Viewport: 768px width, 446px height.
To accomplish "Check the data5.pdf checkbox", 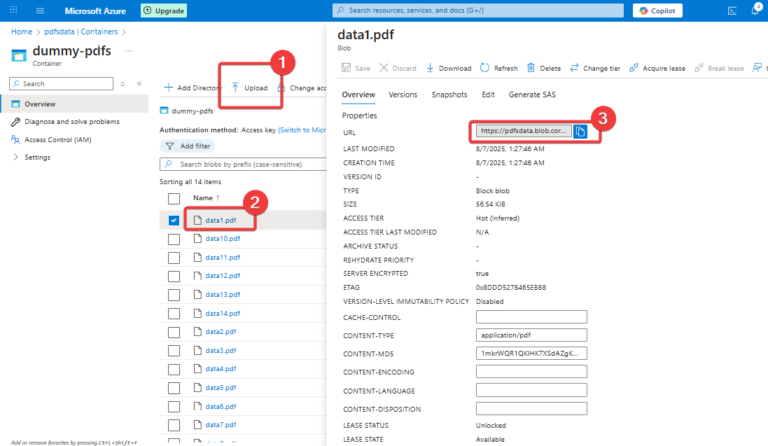I will tap(174, 388).
